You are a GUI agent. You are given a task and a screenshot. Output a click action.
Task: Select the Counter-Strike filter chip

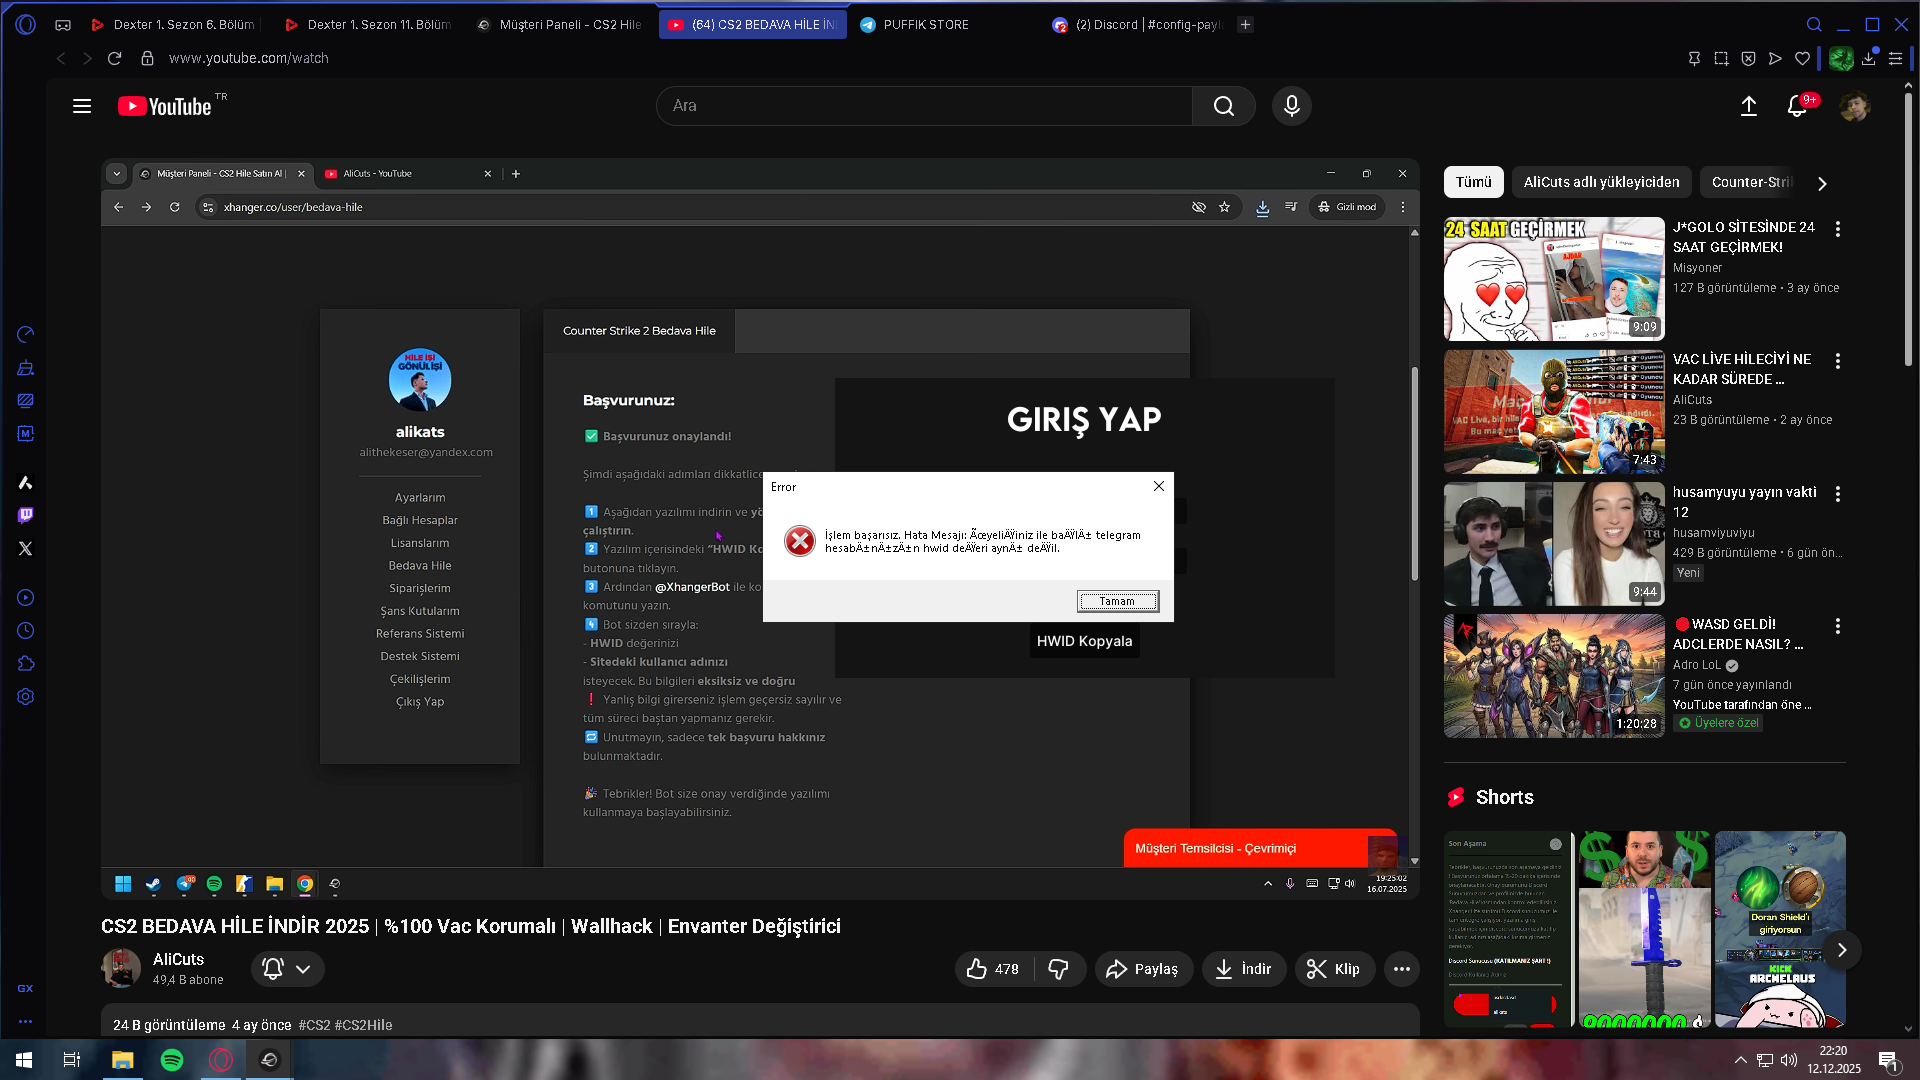(x=1752, y=182)
